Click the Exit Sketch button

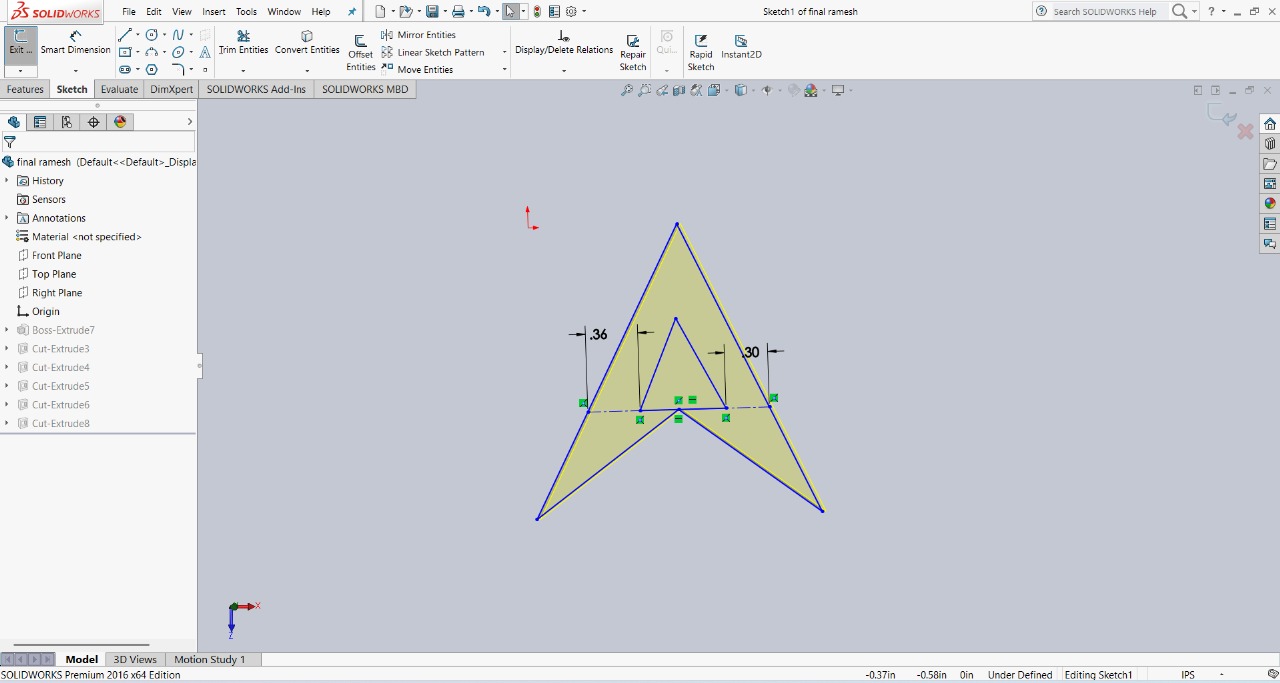20,43
